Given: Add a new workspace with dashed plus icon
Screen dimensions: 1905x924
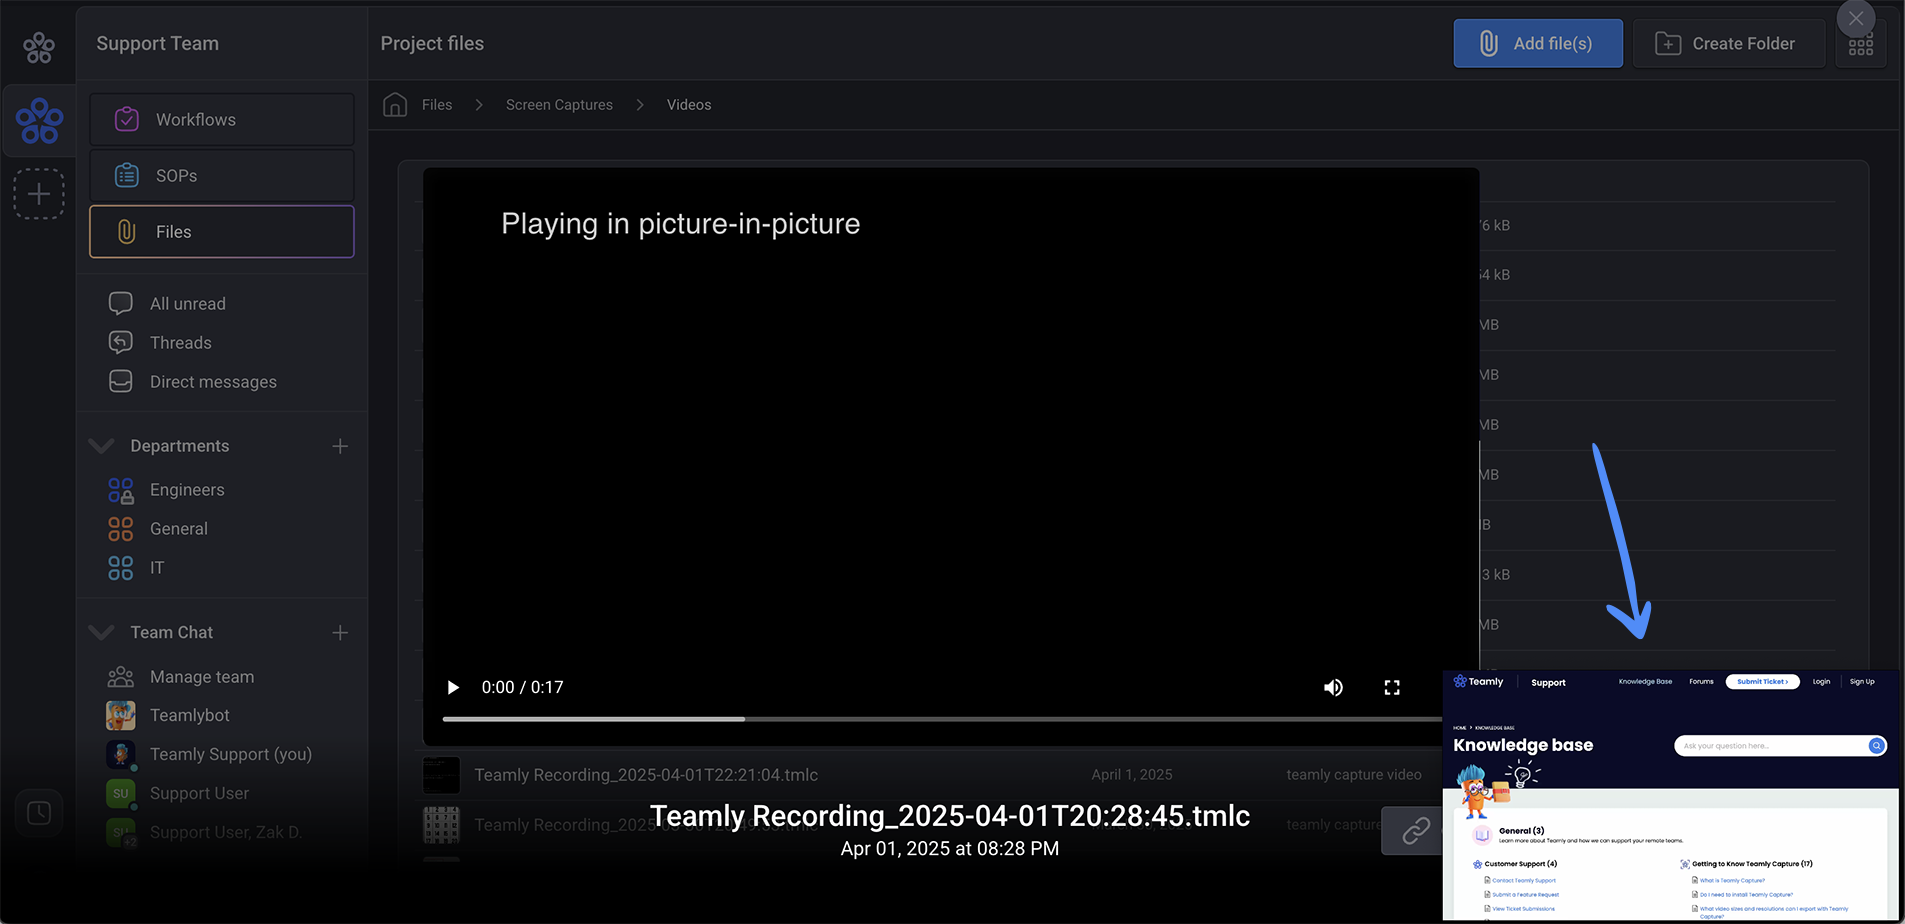Looking at the screenshot, I should pyautogui.click(x=39, y=194).
